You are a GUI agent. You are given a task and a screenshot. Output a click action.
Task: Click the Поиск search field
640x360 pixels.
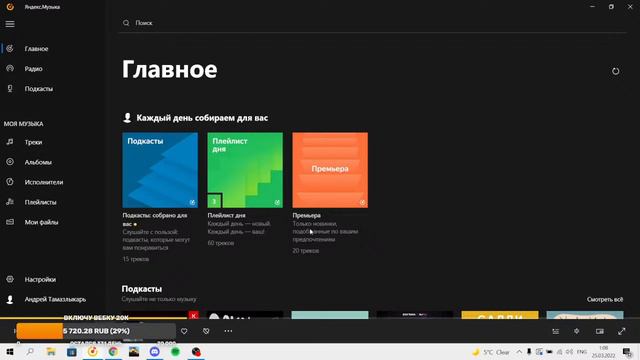(x=373, y=23)
